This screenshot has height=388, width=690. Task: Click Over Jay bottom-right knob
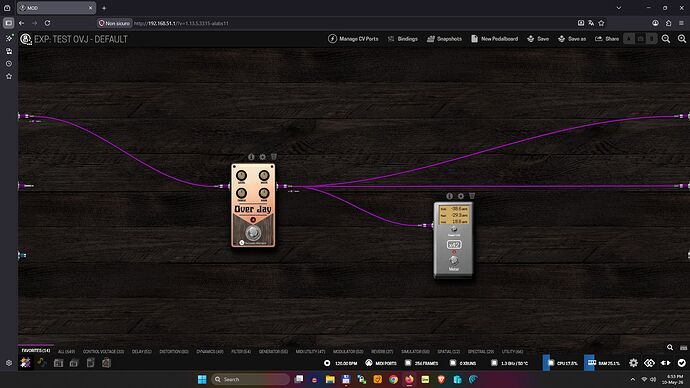pos(264,193)
